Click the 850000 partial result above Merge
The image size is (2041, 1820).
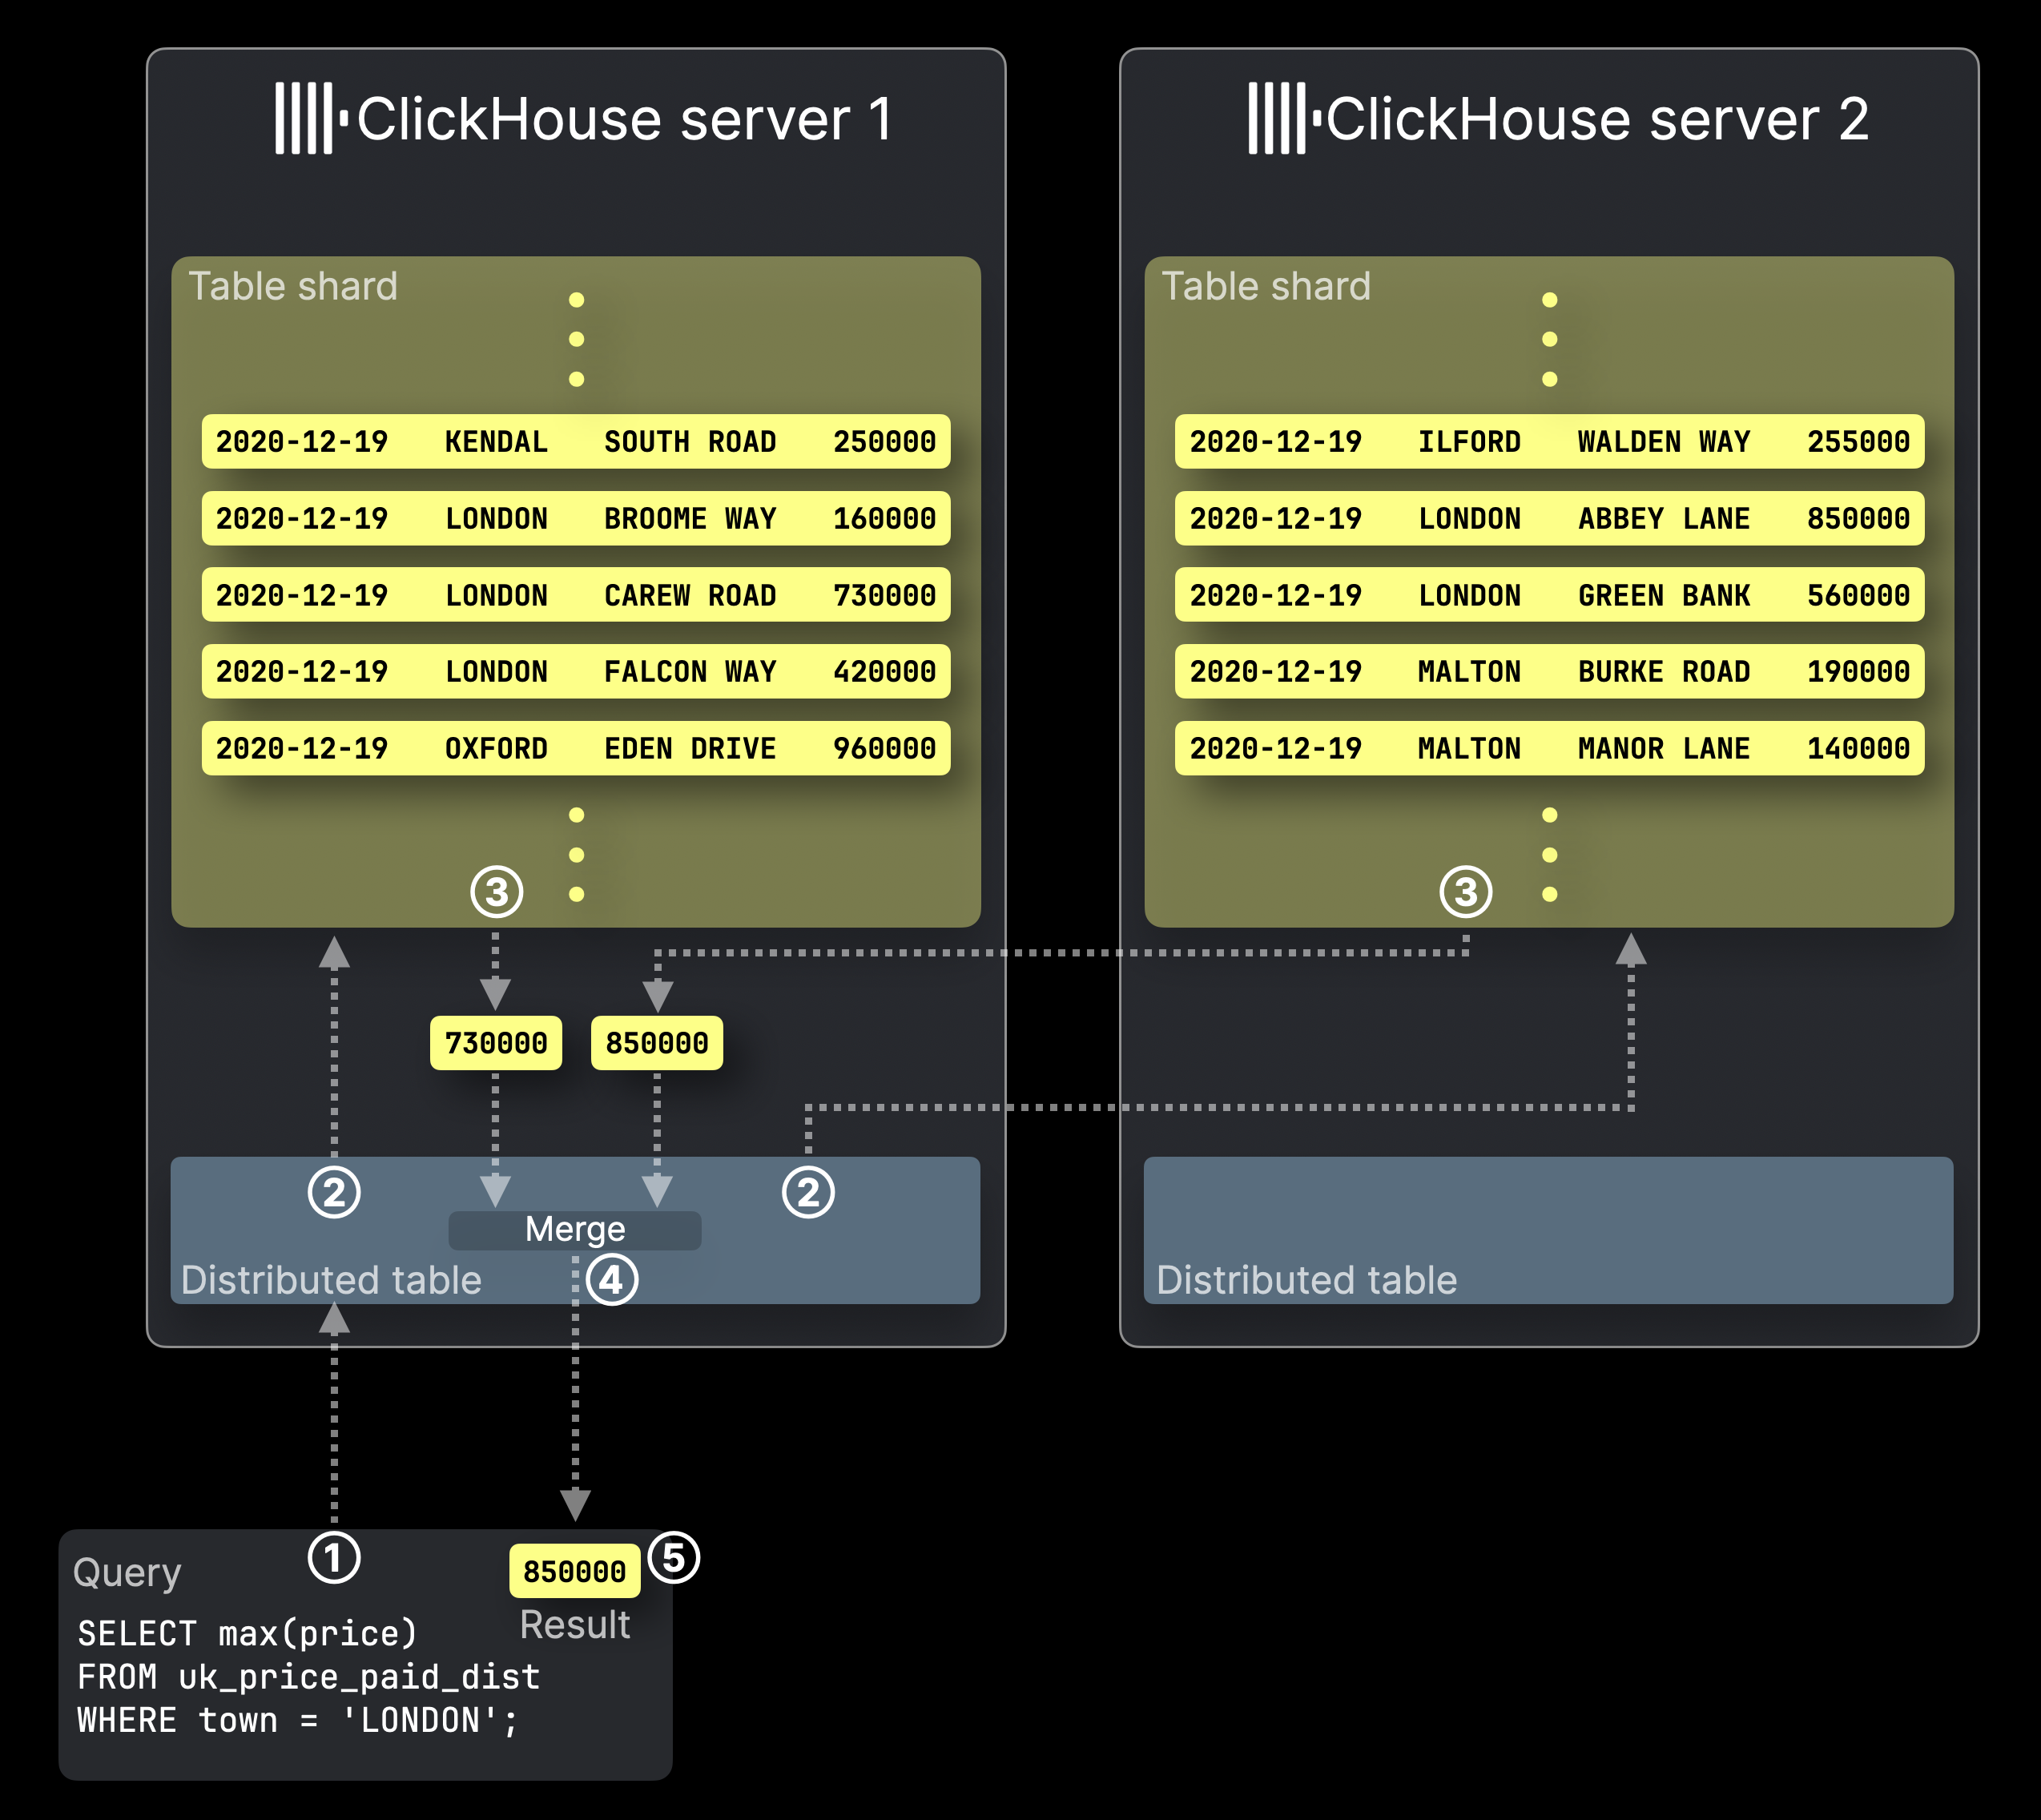tap(657, 1043)
